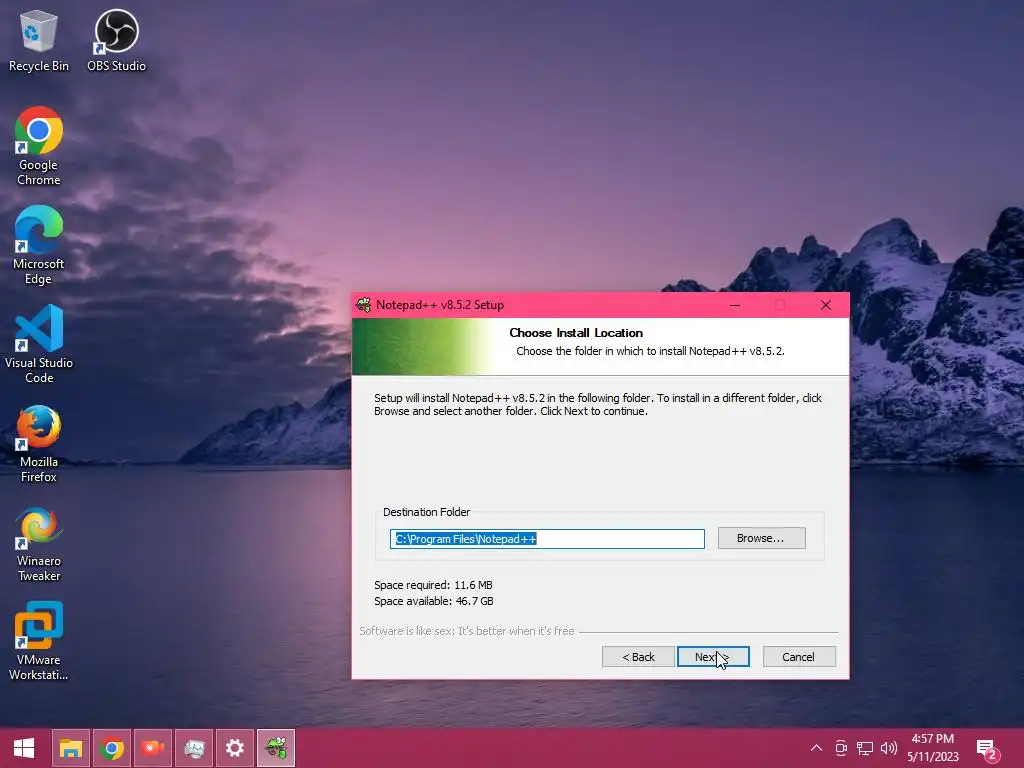This screenshot has width=1024, height=768.
Task: Show hidden system tray icons
Action: point(816,748)
